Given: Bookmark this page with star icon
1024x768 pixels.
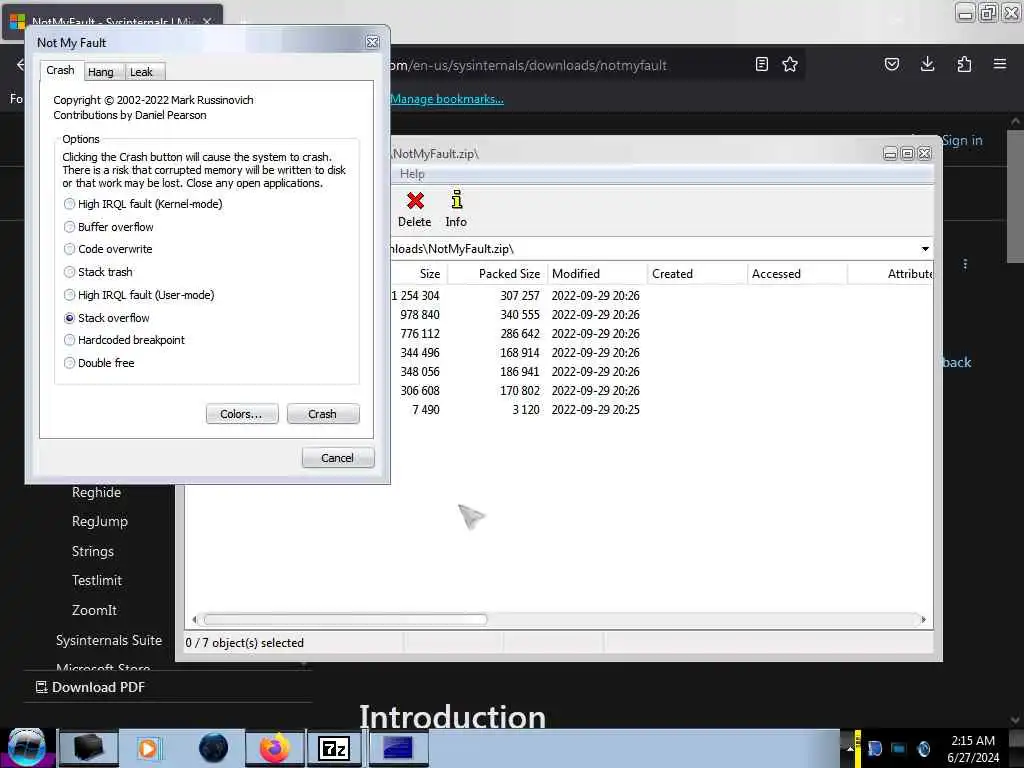Looking at the screenshot, I should coord(790,64).
